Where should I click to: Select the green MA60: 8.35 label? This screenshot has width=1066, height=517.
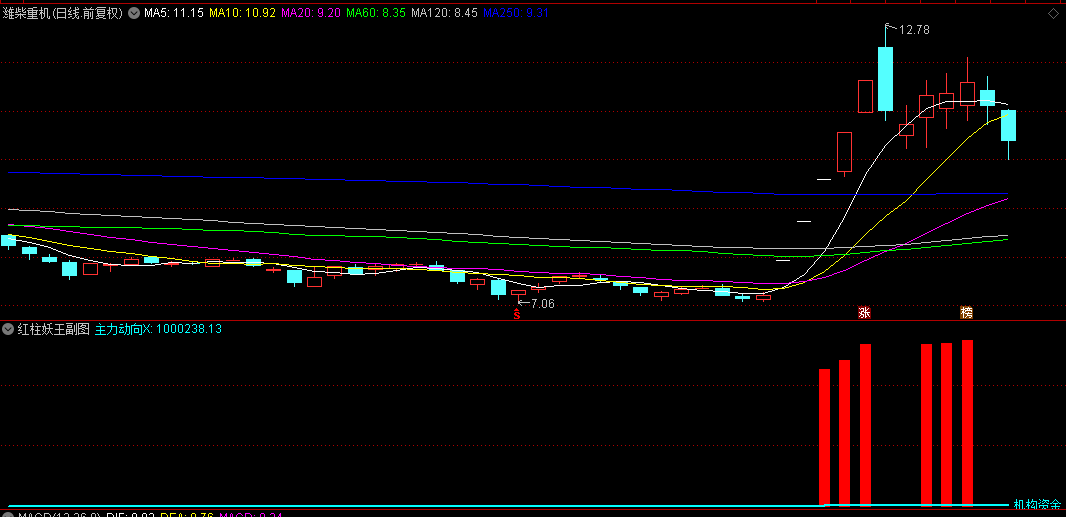(377, 13)
